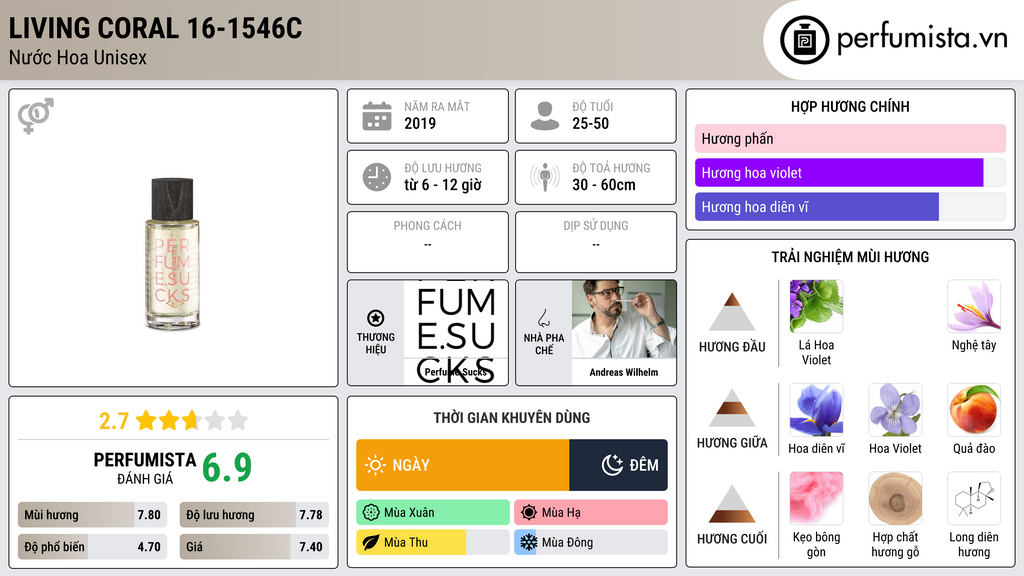Screen dimensions: 1024x576
Task: Click the clock icon beside Độ lưu hương
Action: coord(377,177)
